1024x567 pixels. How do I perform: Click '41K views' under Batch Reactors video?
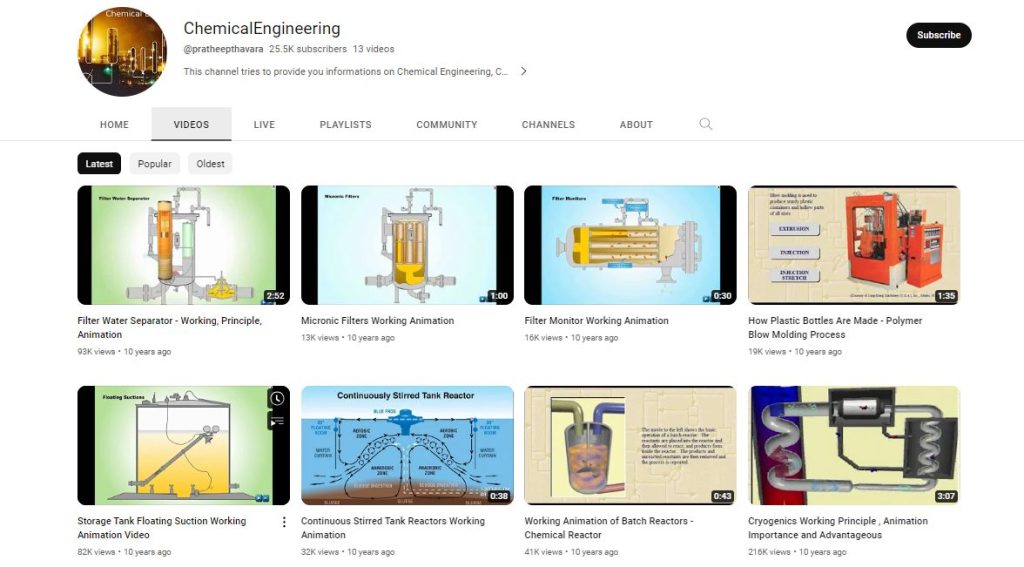pyautogui.click(x=543, y=552)
